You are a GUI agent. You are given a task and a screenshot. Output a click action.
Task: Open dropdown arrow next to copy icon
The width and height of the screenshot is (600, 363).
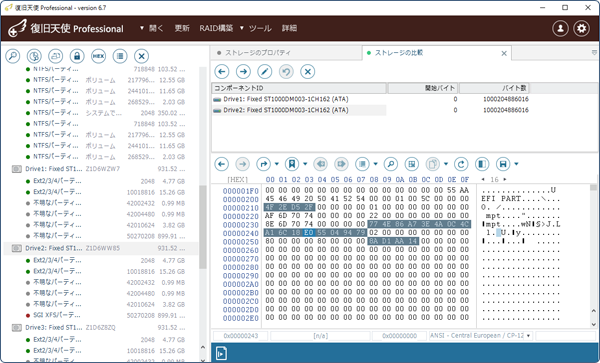[446, 164]
